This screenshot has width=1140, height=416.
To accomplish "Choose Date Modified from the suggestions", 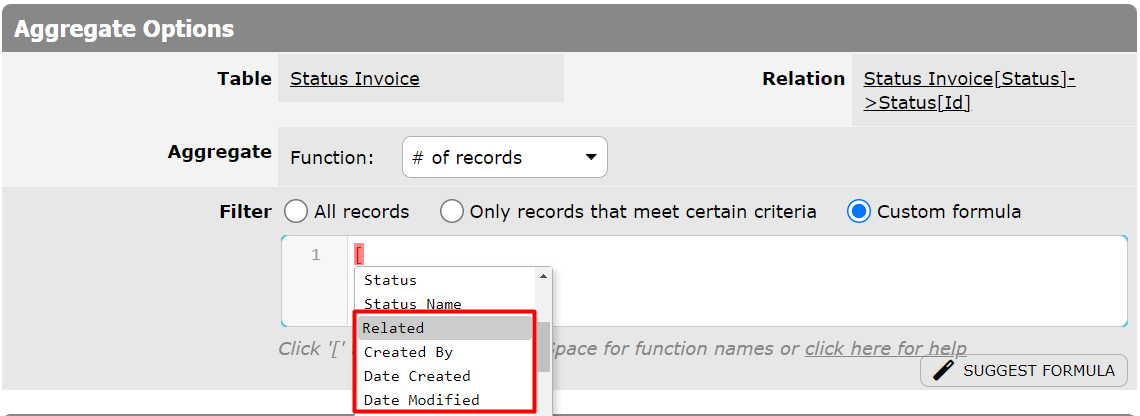I will tap(421, 400).
